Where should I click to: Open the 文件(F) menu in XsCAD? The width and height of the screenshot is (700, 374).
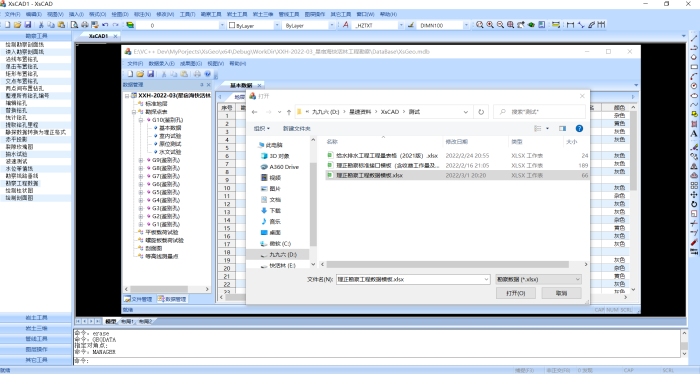pos(12,14)
